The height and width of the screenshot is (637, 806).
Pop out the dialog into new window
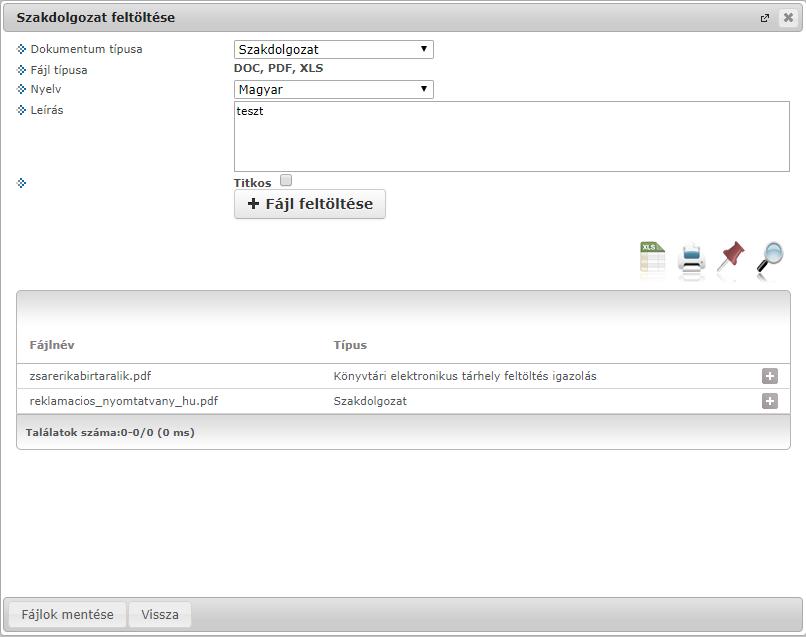pyautogui.click(x=765, y=18)
